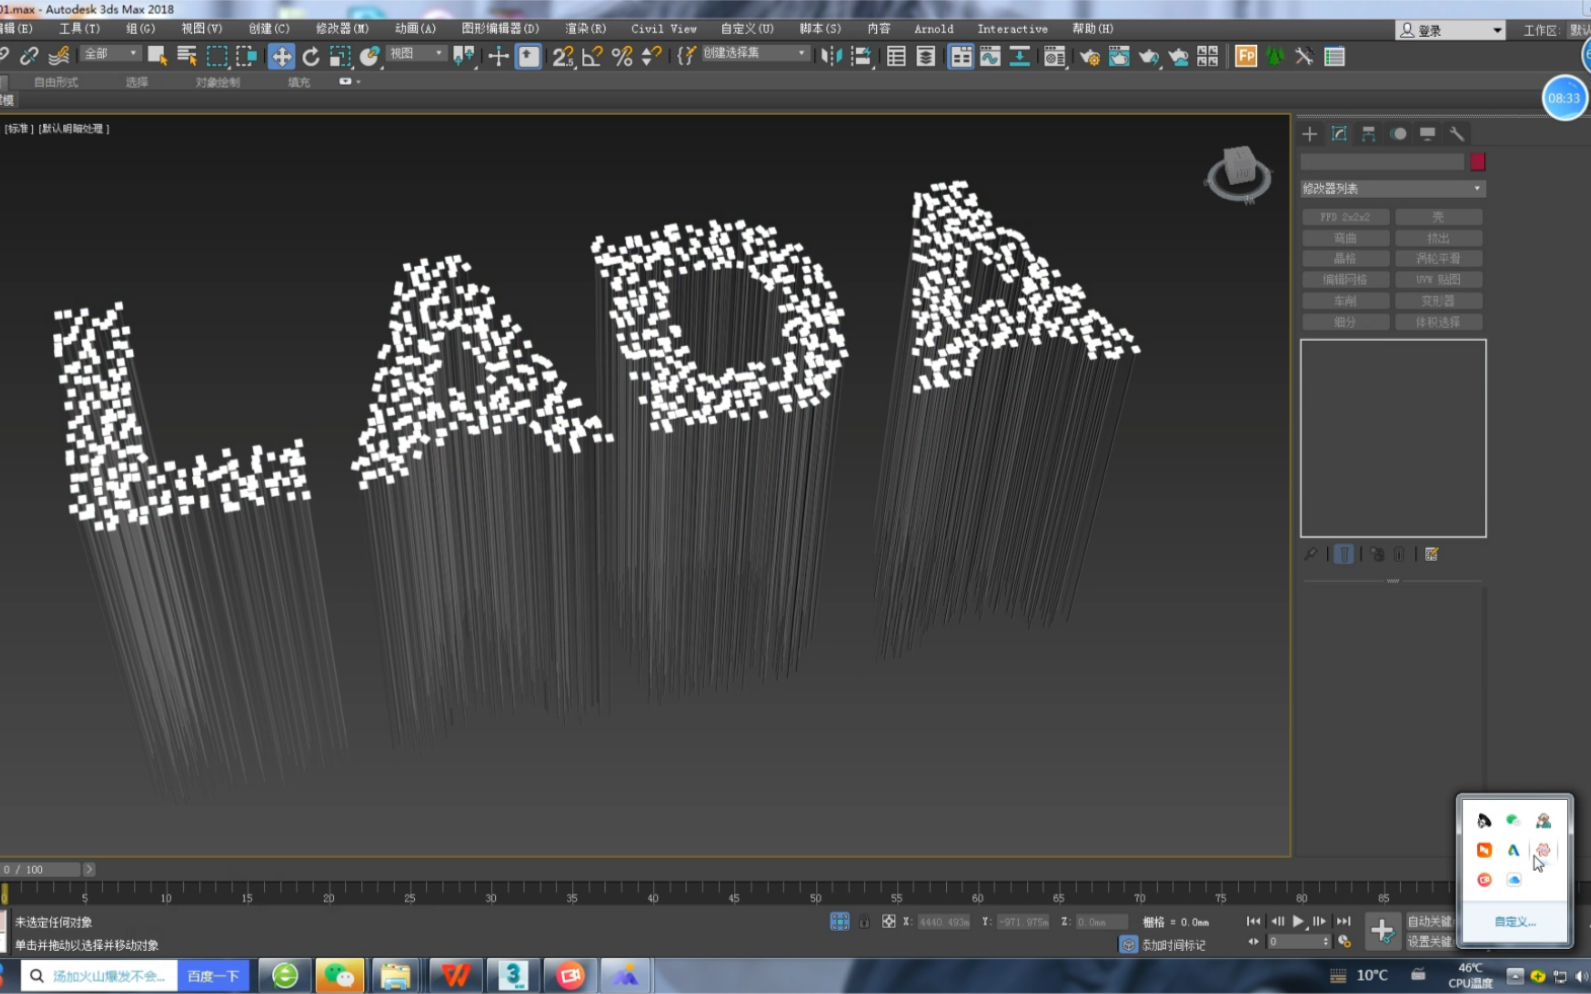Open the 修改器(M) menu
This screenshot has height=994, width=1591.
click(342, 29)
